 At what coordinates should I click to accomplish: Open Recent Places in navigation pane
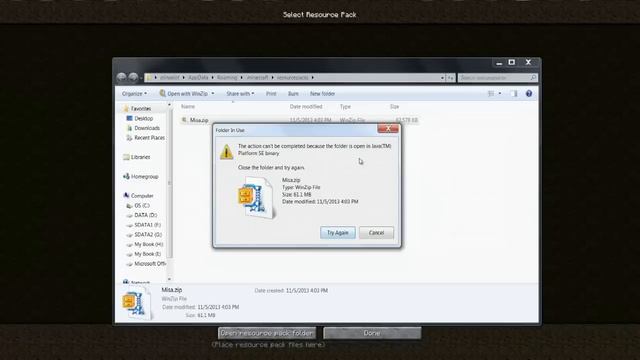point(149,138)
